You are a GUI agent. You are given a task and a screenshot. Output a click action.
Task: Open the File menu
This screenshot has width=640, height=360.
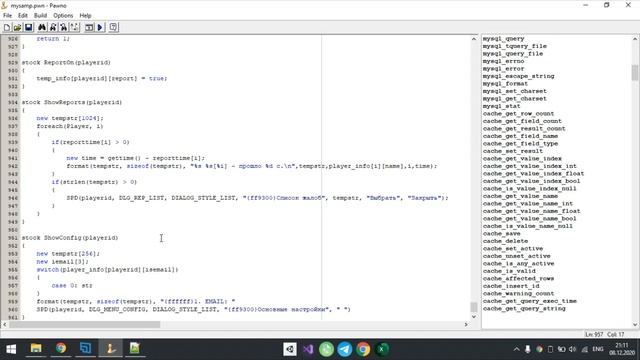click(x=7, y=16)
